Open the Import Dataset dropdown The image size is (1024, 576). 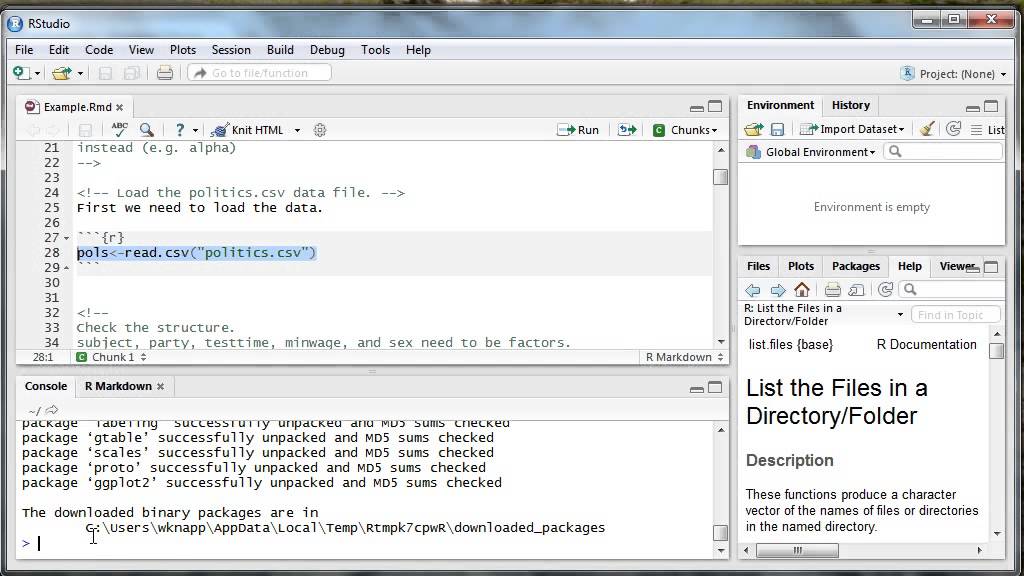(852, 129)
